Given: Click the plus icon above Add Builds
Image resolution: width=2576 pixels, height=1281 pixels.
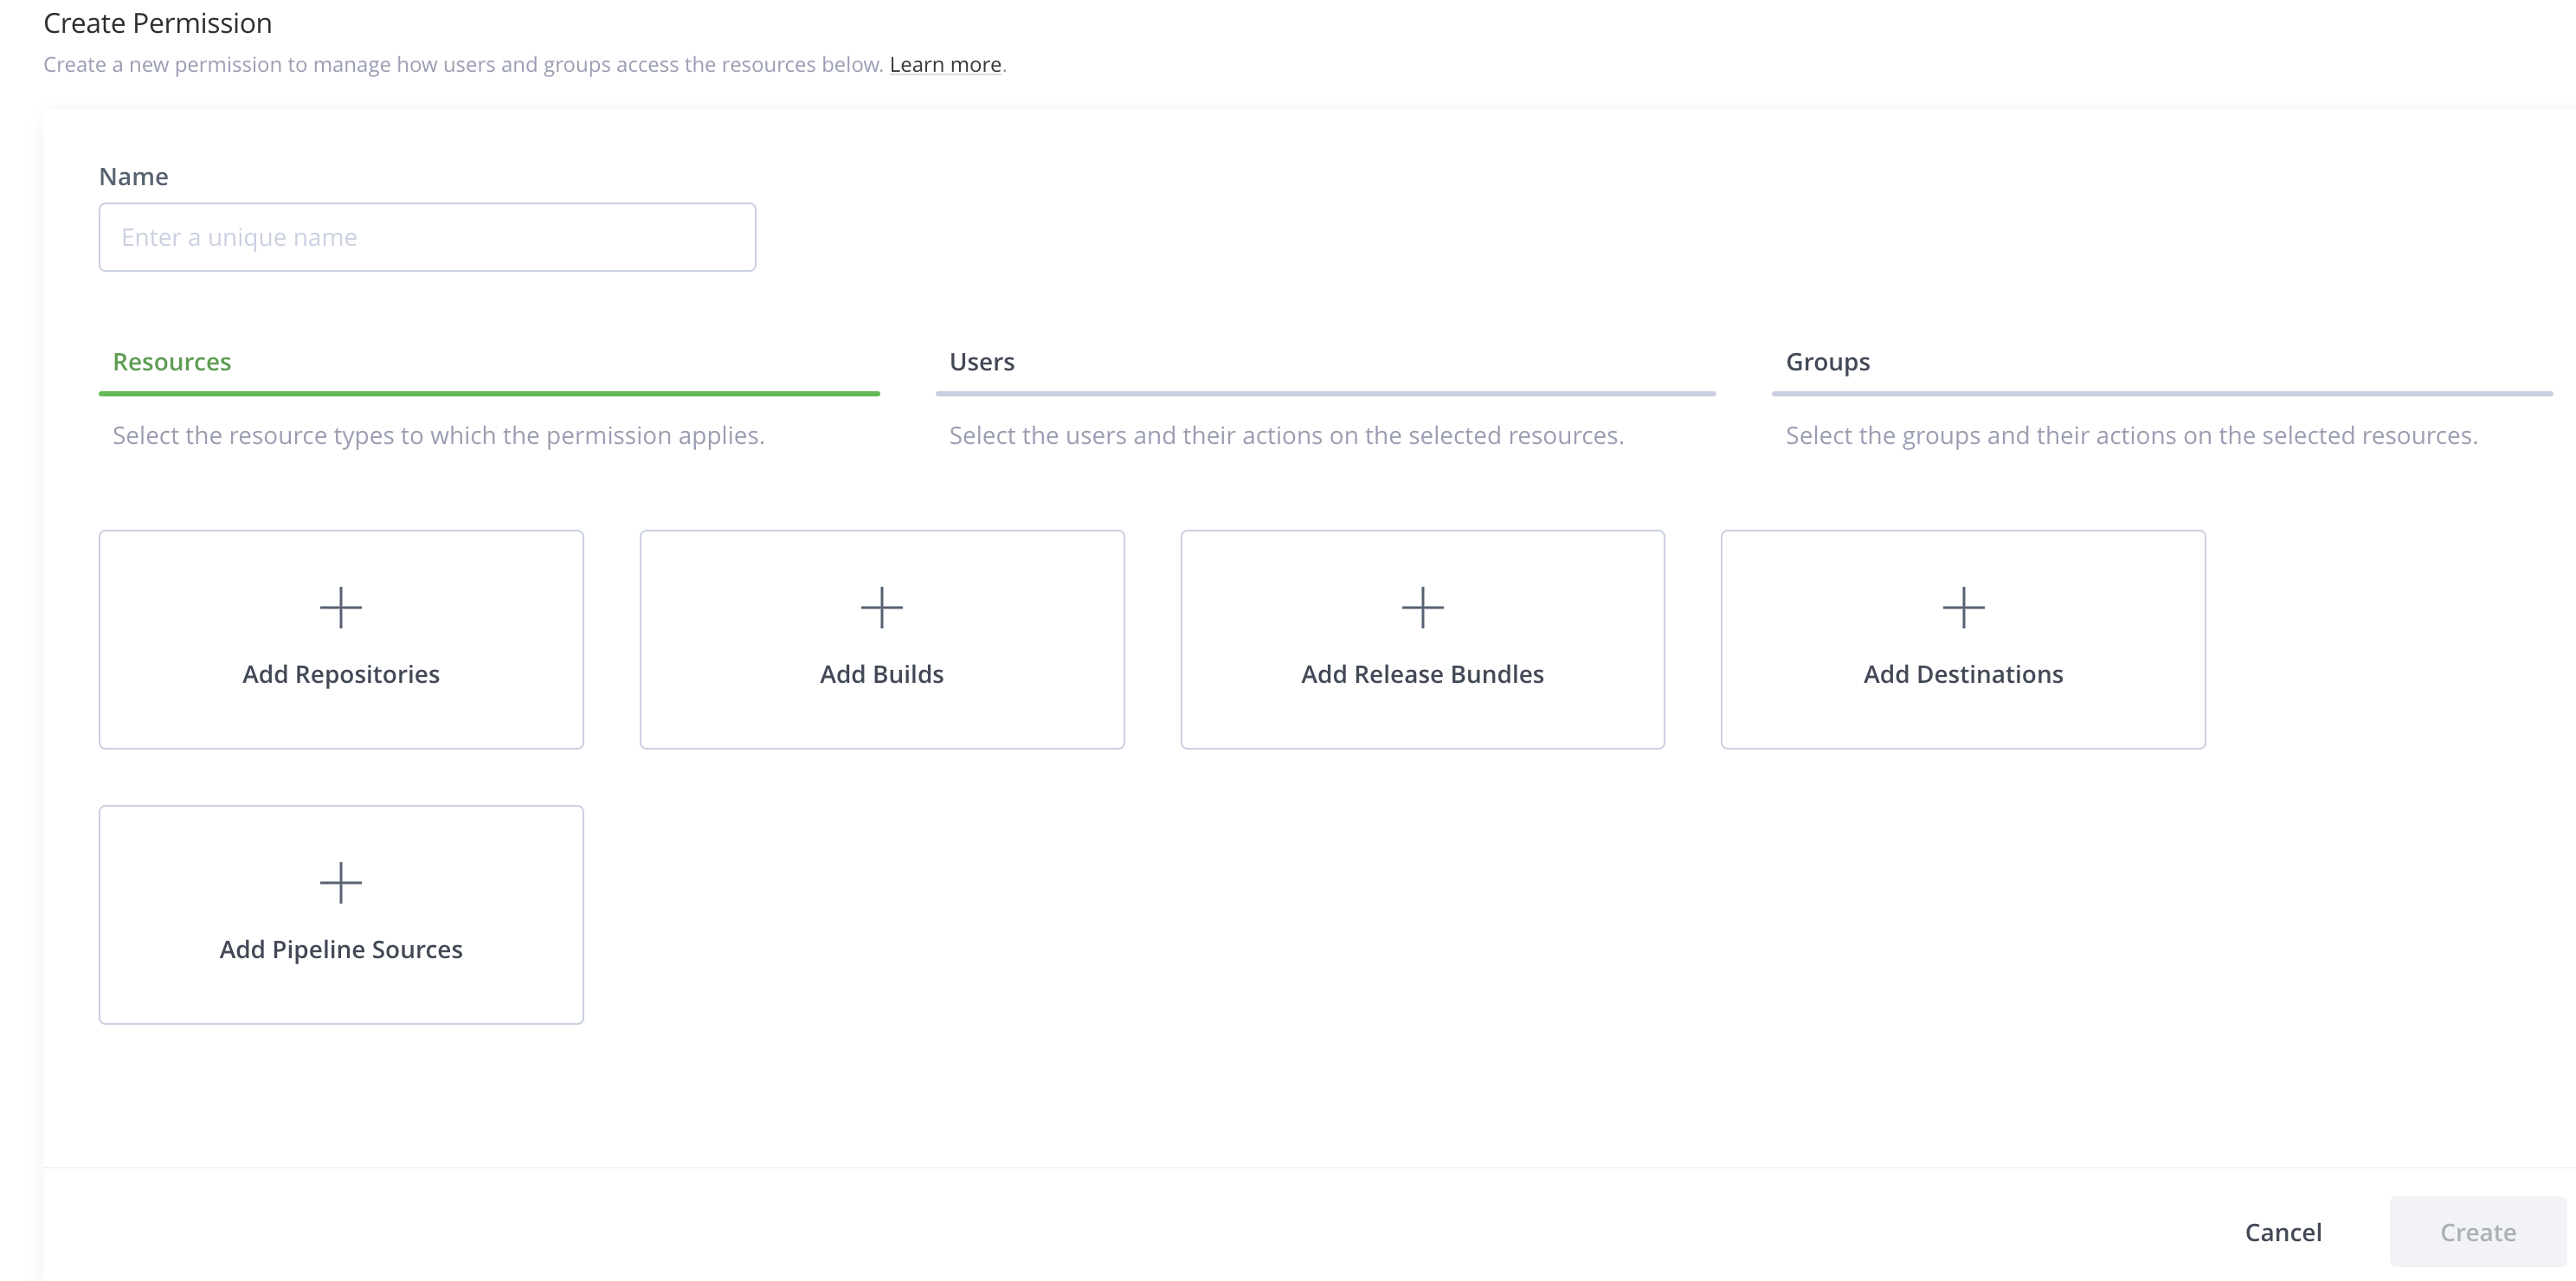Looking at the screenshot, I should click(x=881, y=607).
